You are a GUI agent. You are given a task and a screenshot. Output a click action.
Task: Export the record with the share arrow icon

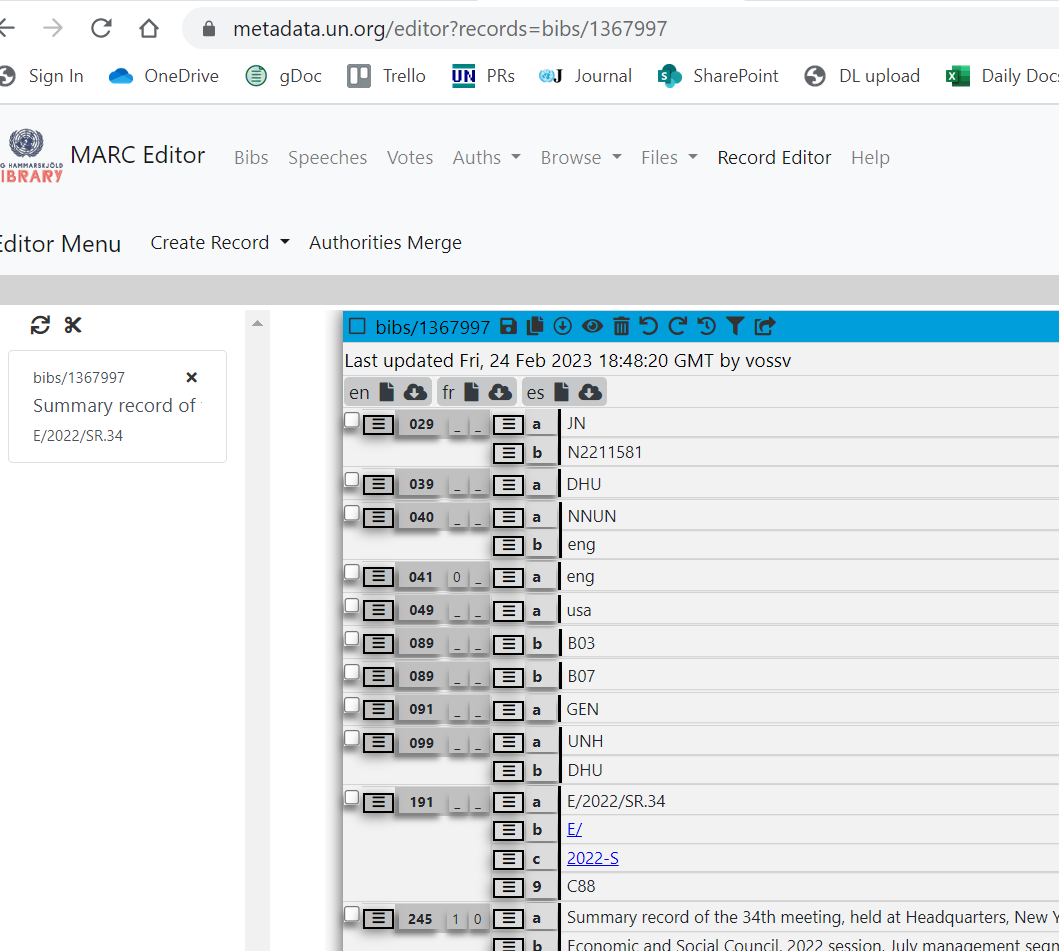[x=763, y=326]
